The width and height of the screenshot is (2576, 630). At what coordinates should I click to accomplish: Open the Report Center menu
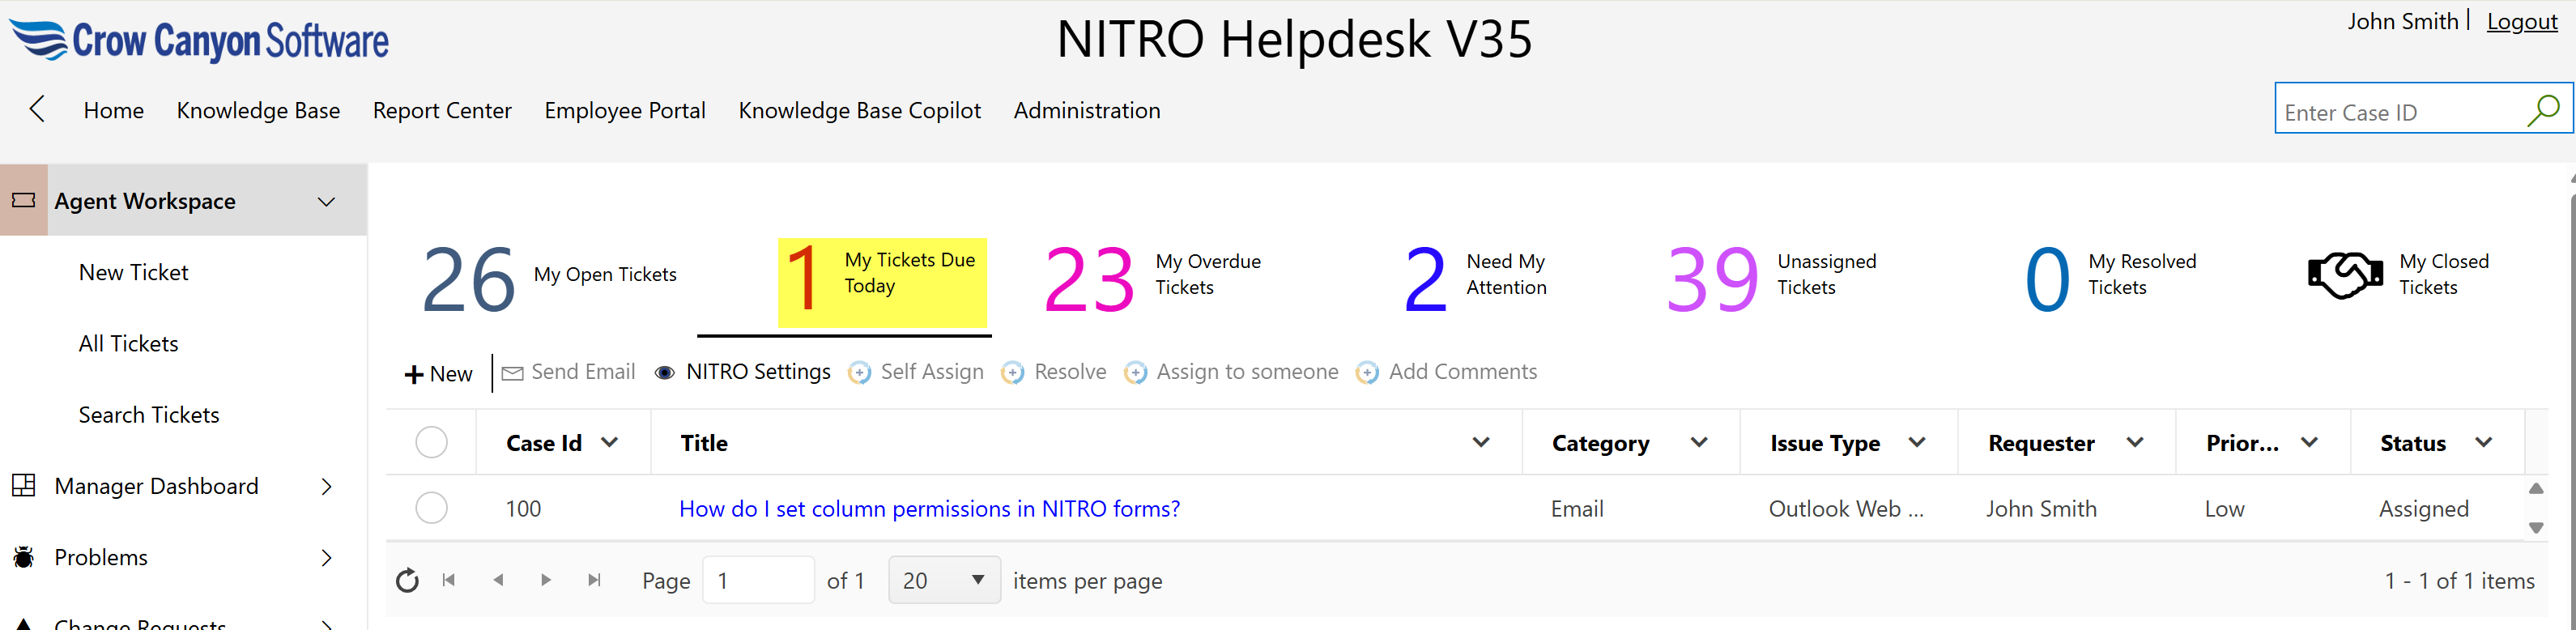[x=441, y=110]
